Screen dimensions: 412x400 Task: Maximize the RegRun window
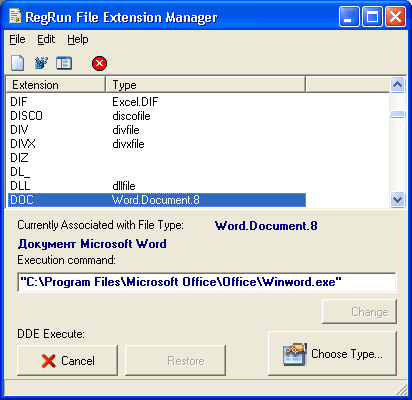tap(372, 17)
